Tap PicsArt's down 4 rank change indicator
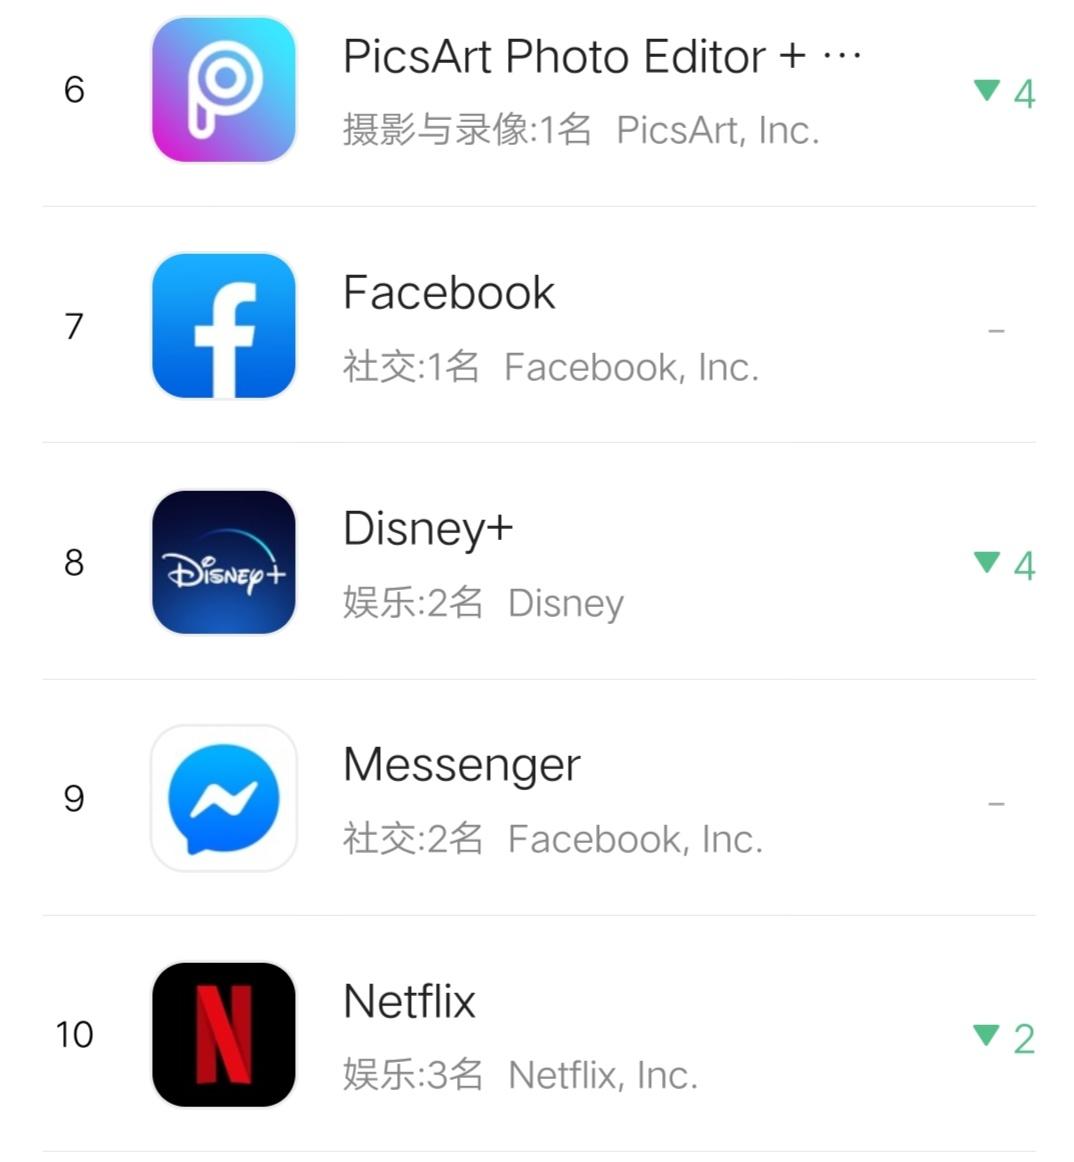 (x=1004, y=93)
